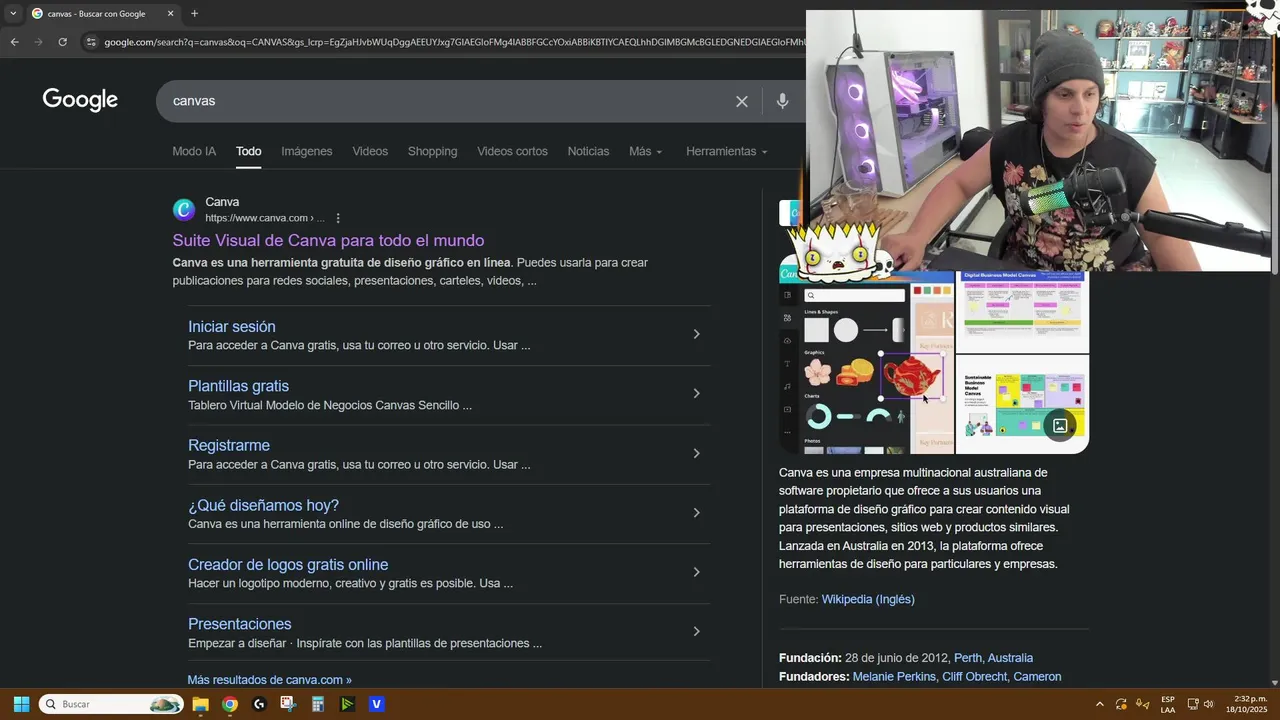Click the sync status tray icon
The width and height of the screenshot is (1280, 720).
coord(1121,704)
